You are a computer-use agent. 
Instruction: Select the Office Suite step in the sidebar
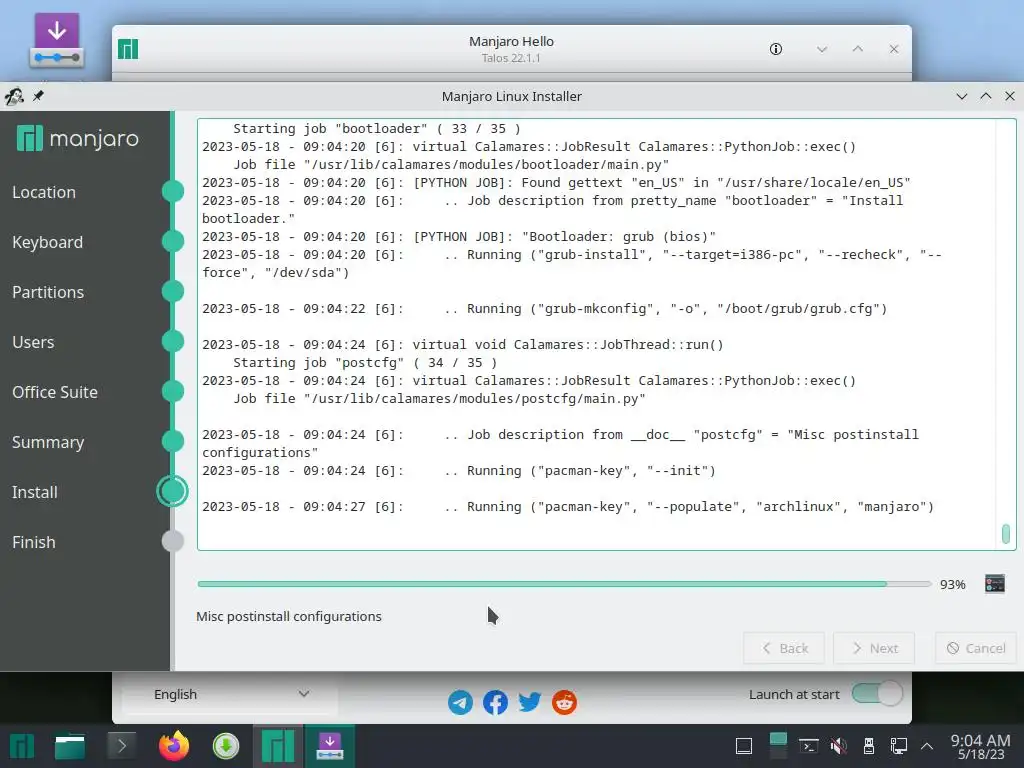[x=55, y=392]
